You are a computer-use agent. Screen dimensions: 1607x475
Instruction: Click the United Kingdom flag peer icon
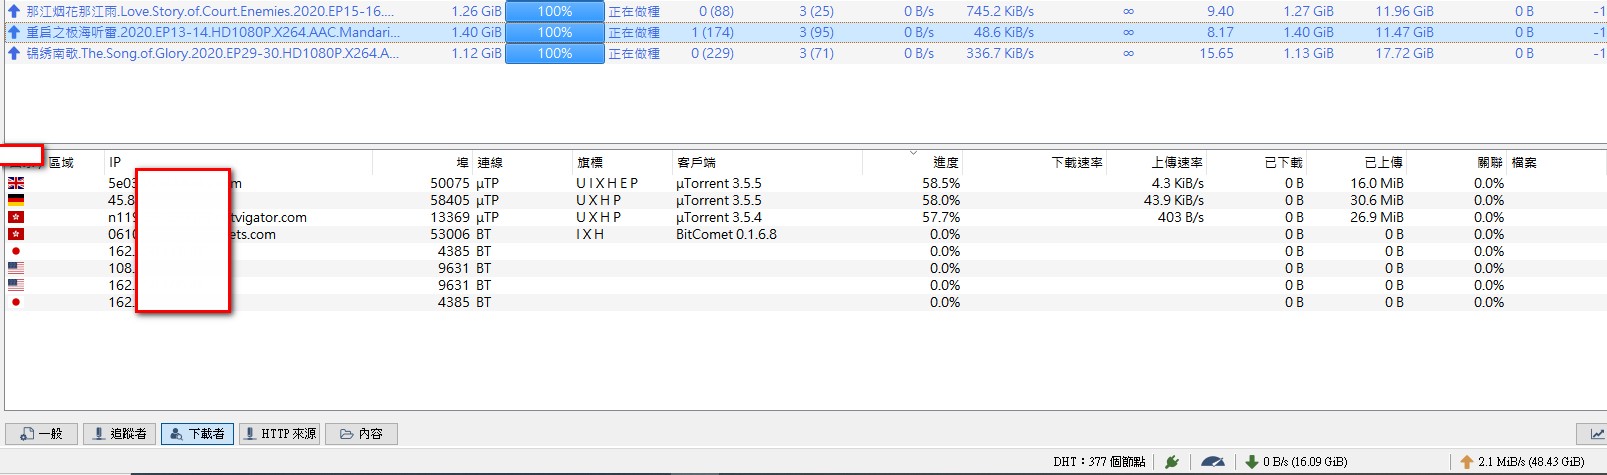coord(16,183)
